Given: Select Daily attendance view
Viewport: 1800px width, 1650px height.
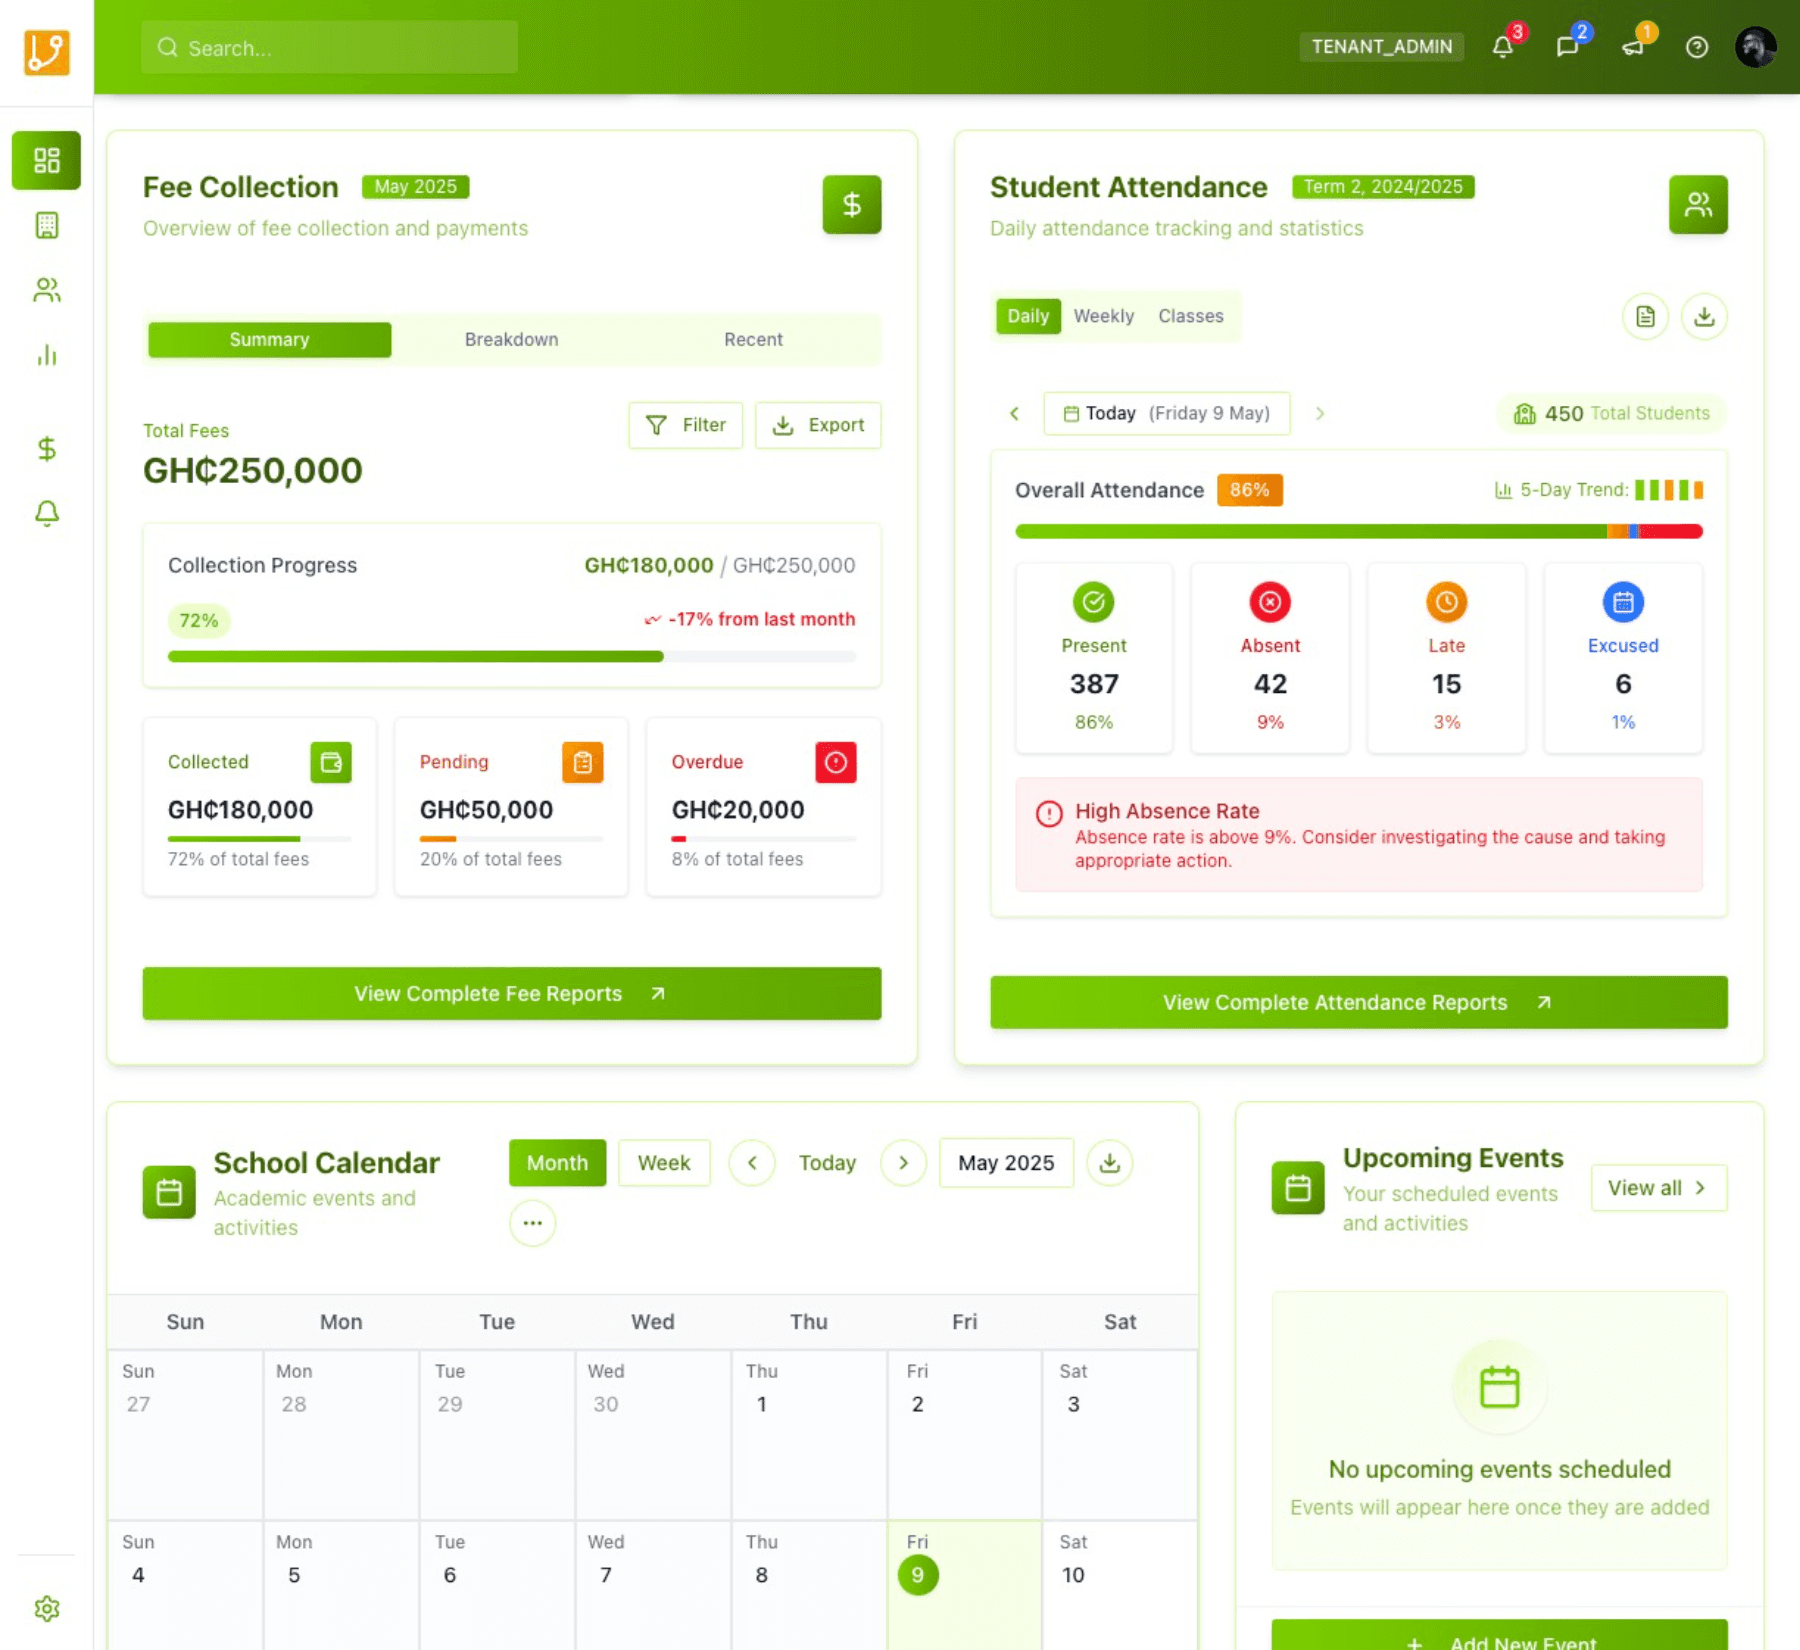Looking at the screenshot, I should click(1028, 316).
